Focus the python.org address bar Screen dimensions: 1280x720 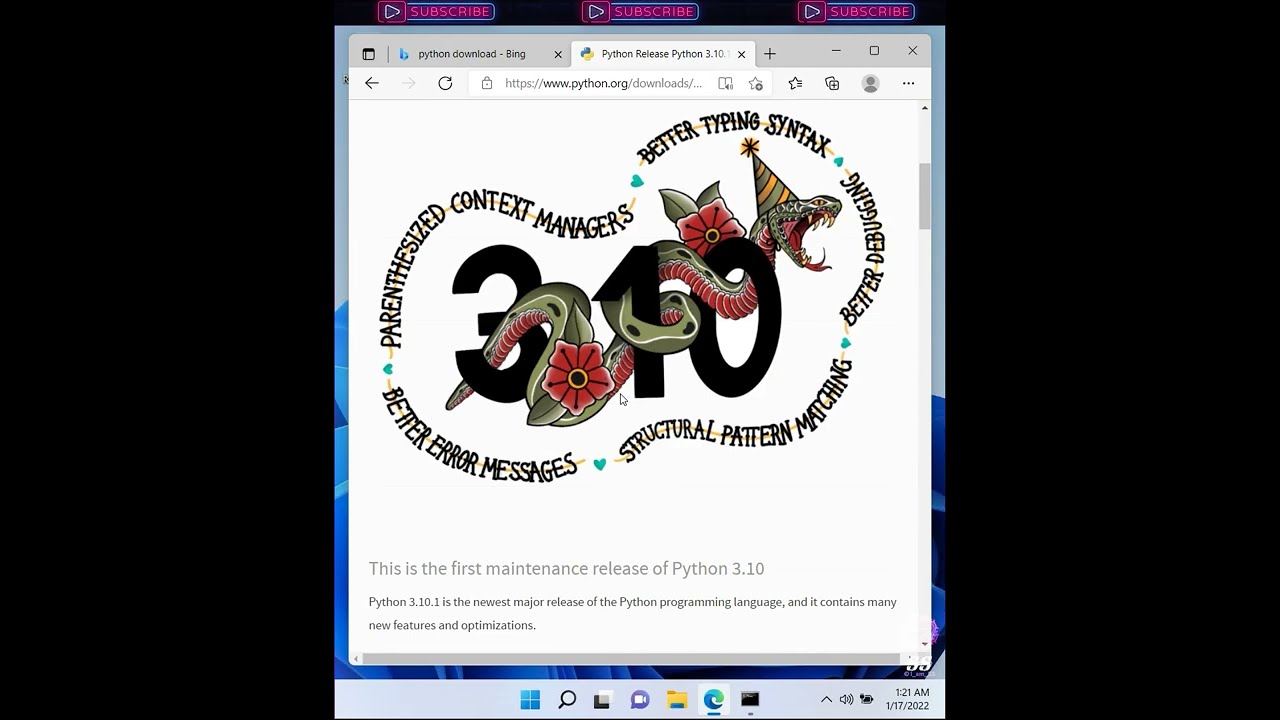point(603,83)
